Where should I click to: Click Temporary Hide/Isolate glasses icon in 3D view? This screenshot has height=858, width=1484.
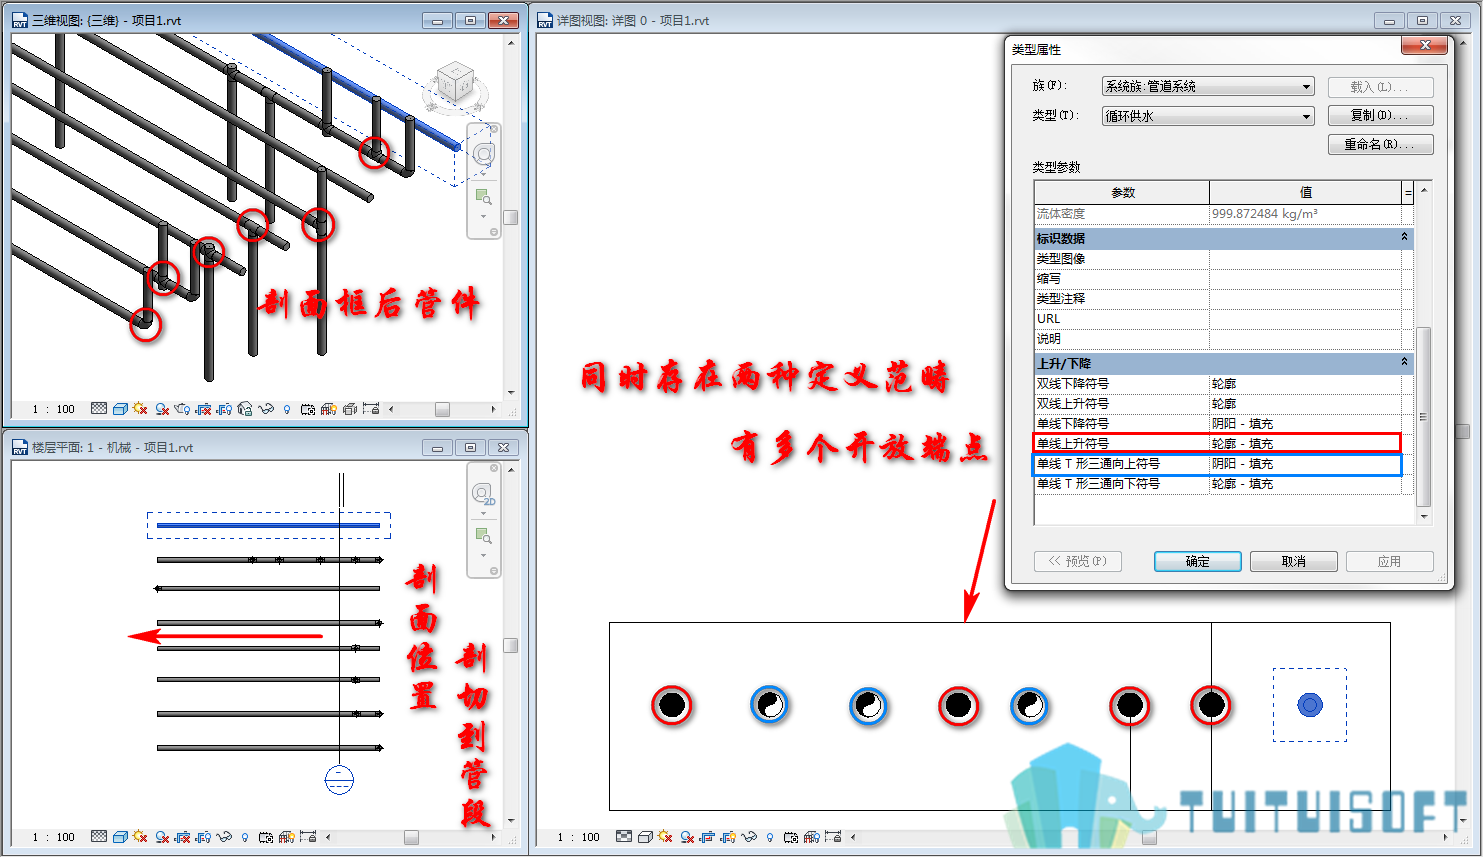tap(266, 409)
